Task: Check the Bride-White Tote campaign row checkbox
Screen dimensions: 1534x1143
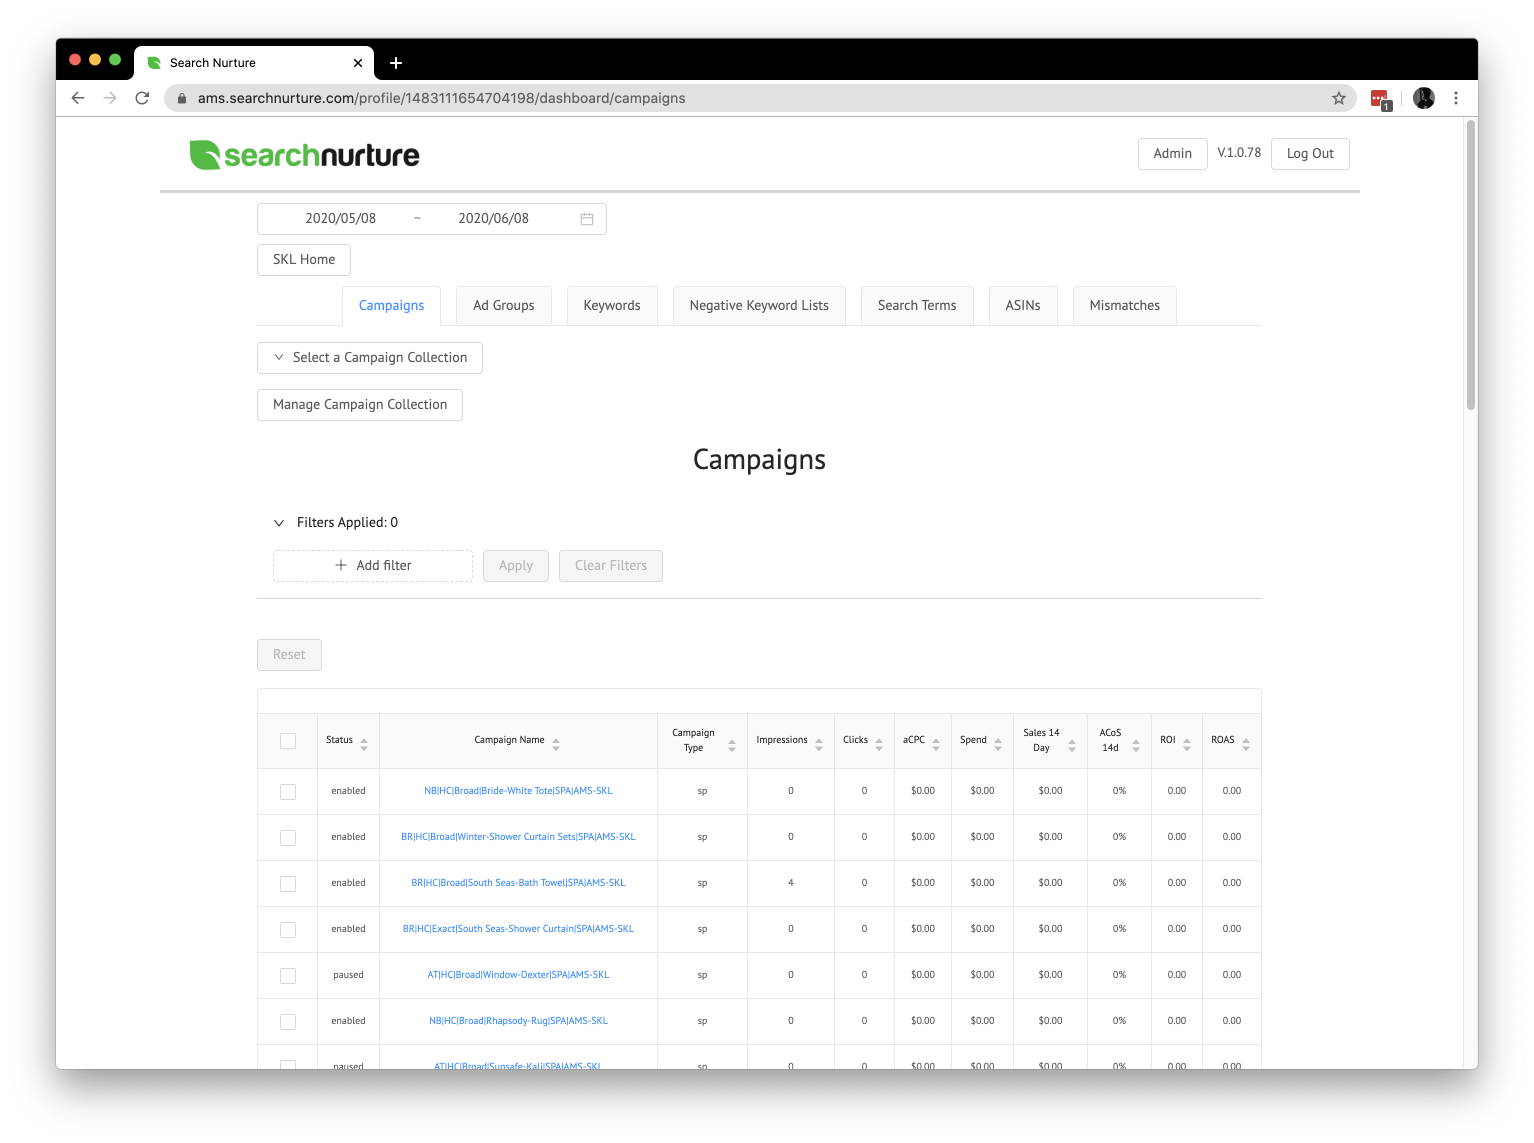Action: 288,792
